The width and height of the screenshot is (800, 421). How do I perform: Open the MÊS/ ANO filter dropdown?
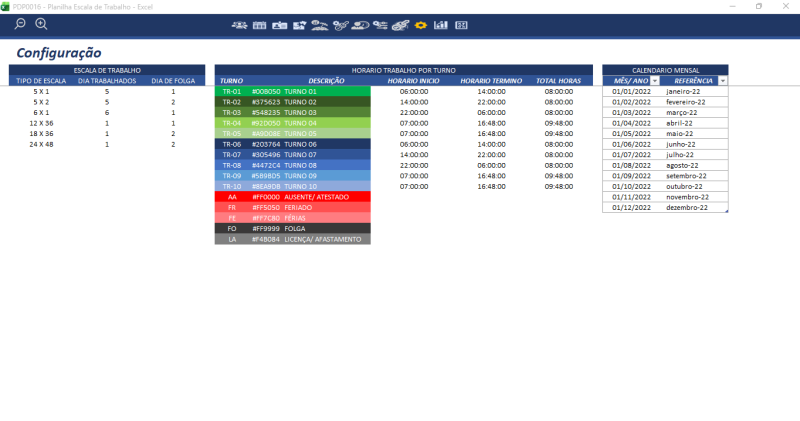[655, 80]
